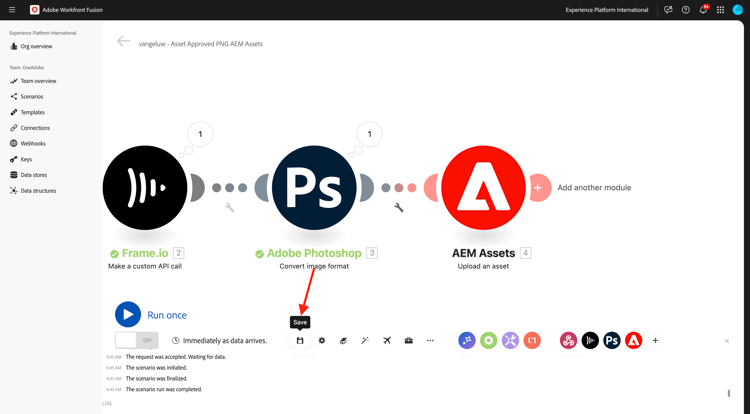Open the AEM Assets module circle
The image size is (750, 414).
(483, 188)
